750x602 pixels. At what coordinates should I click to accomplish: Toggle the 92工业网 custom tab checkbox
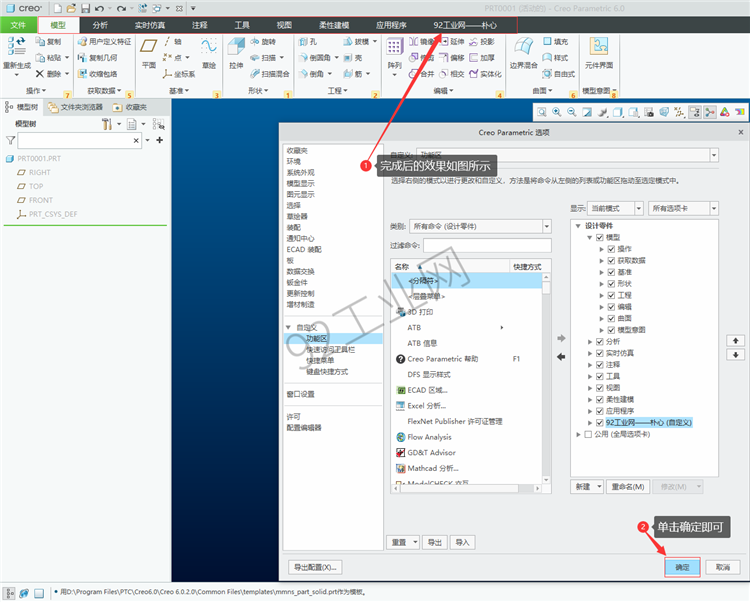point(599,423)
